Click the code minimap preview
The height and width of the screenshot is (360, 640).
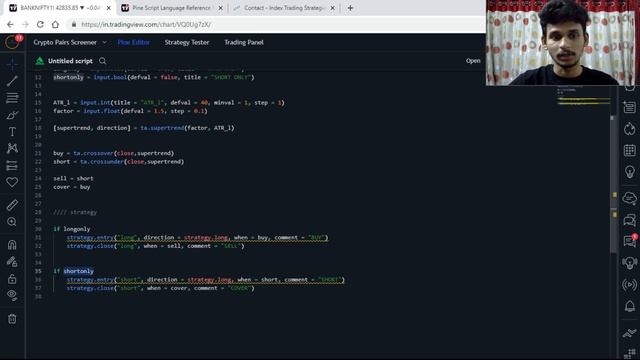pos(584,96)
